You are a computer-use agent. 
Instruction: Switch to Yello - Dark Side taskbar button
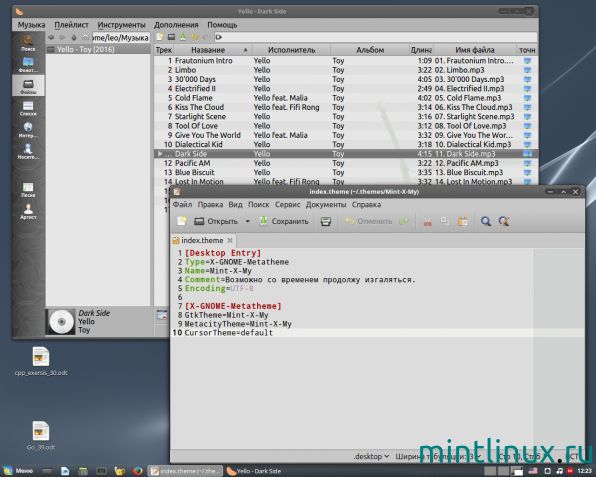[x=254, y=471]
